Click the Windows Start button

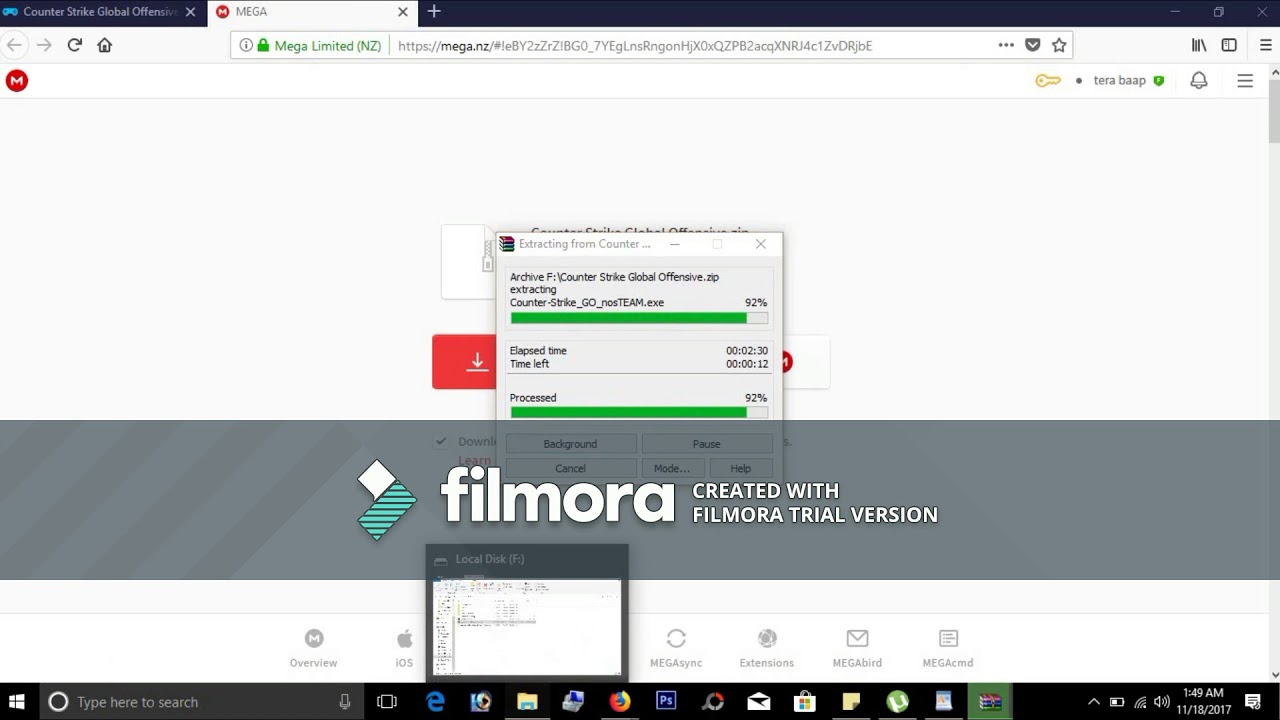17,702
